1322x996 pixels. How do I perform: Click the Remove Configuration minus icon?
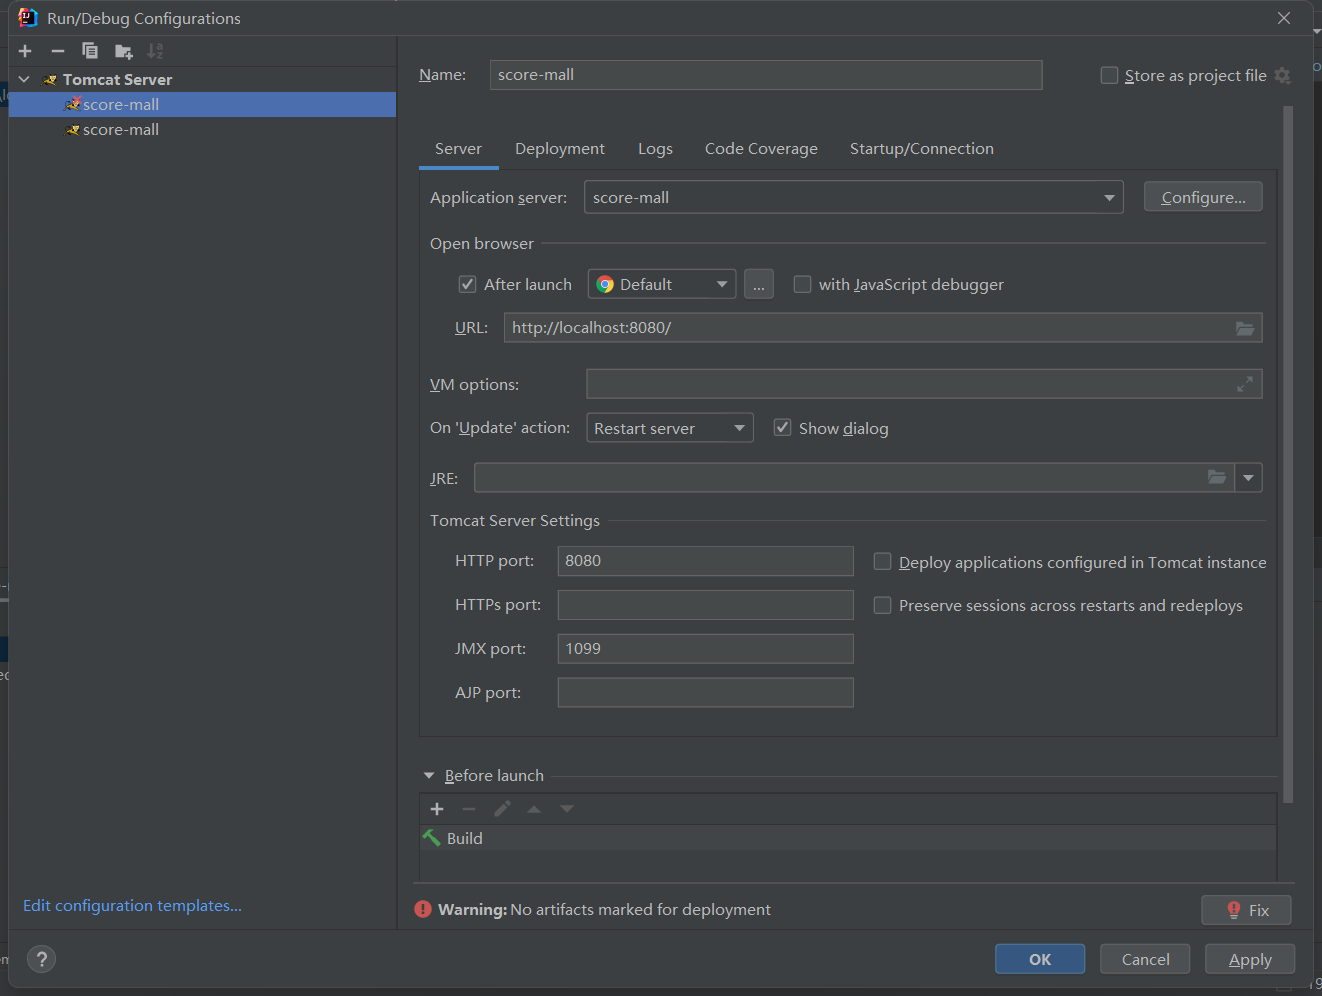click(58, 51)
